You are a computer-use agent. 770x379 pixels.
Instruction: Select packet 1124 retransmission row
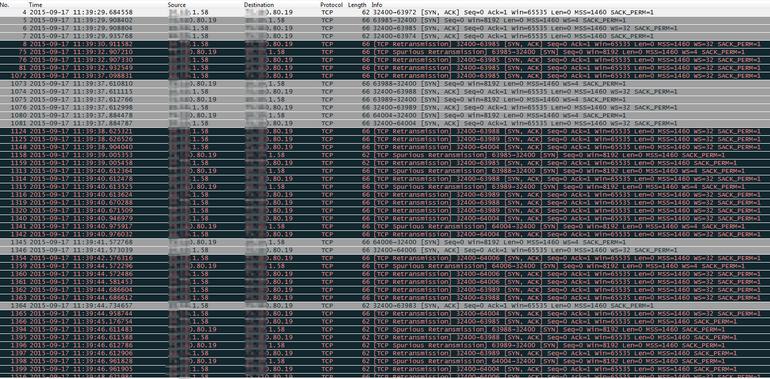385,131
